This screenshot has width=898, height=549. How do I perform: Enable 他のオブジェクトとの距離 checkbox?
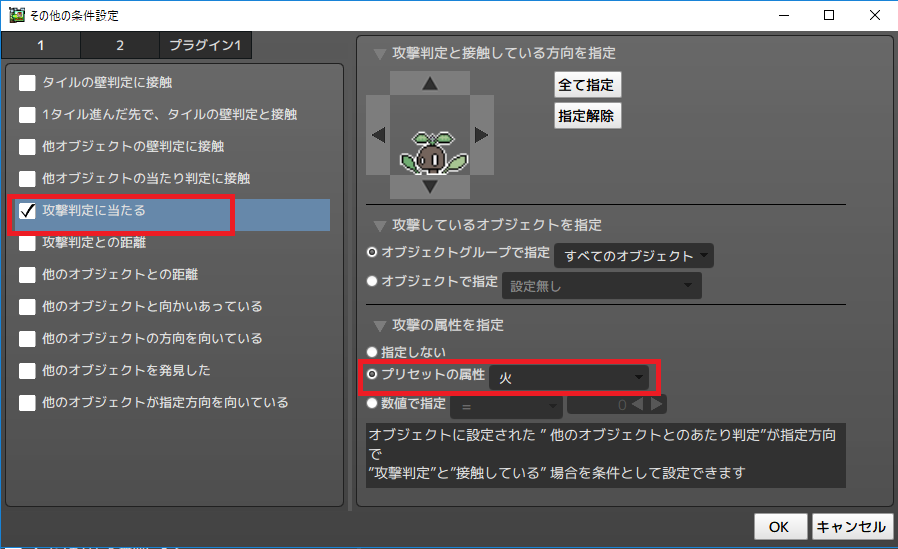pos(27,275)
